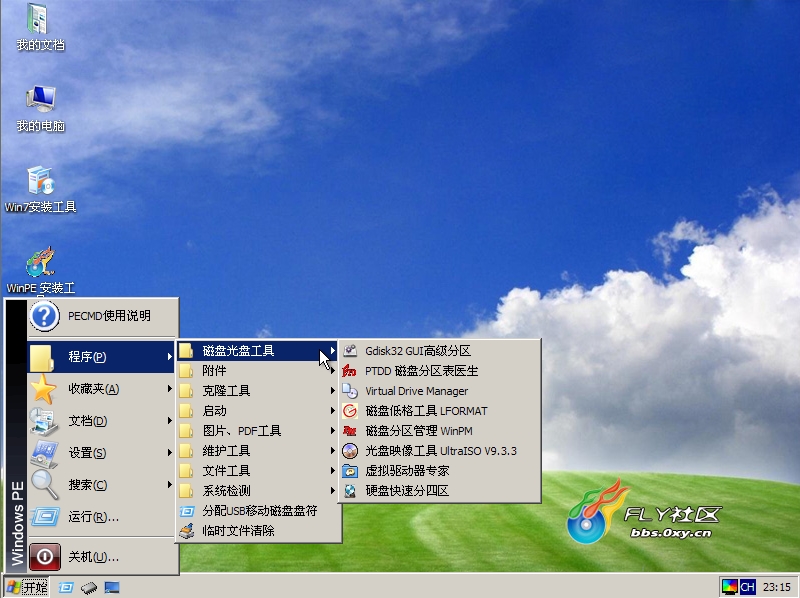The image size is (800, 598).
Task: Open the 磁盘光盘工具 menu entry
Action: point(257,351)
